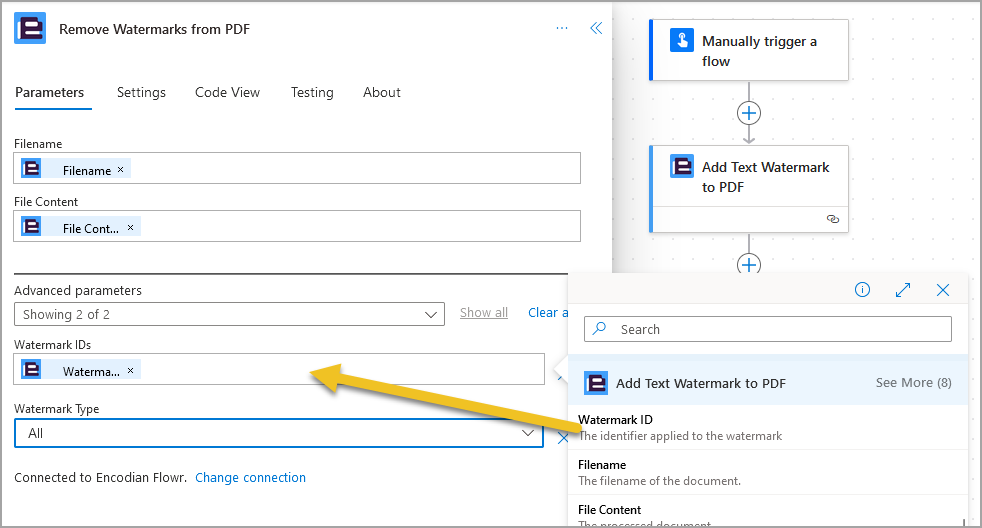Click See More (8) in dynamic content

(x=913, y=383)
